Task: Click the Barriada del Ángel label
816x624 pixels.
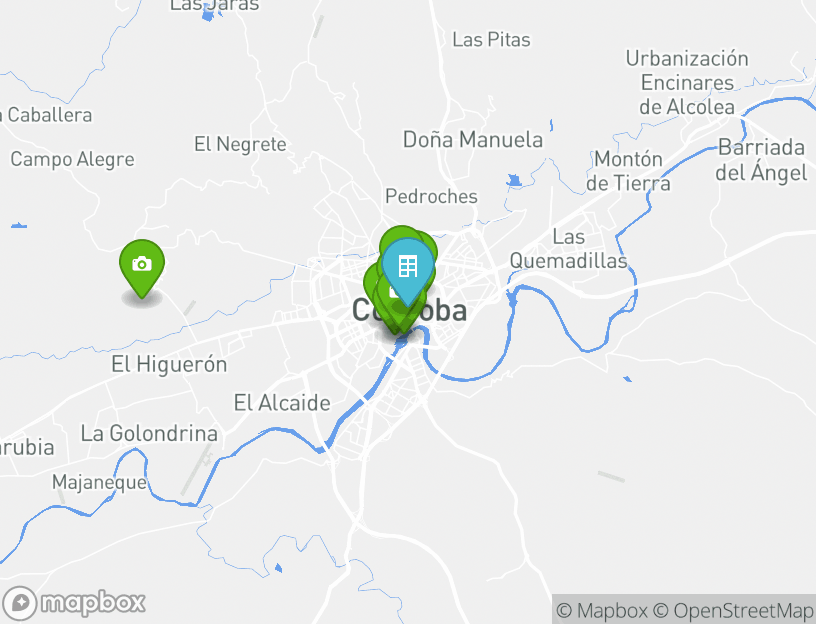Action: click(x=761, y=160)
